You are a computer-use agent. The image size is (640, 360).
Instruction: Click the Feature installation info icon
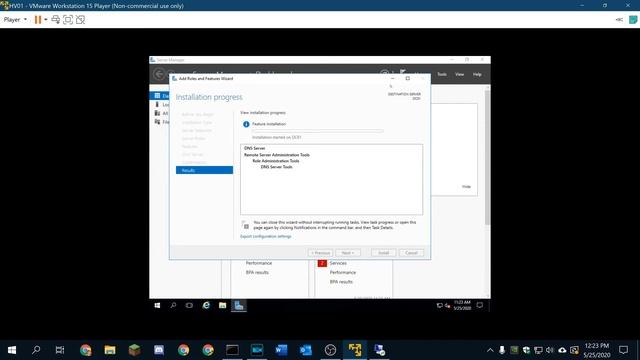click(x=246, y=124)
